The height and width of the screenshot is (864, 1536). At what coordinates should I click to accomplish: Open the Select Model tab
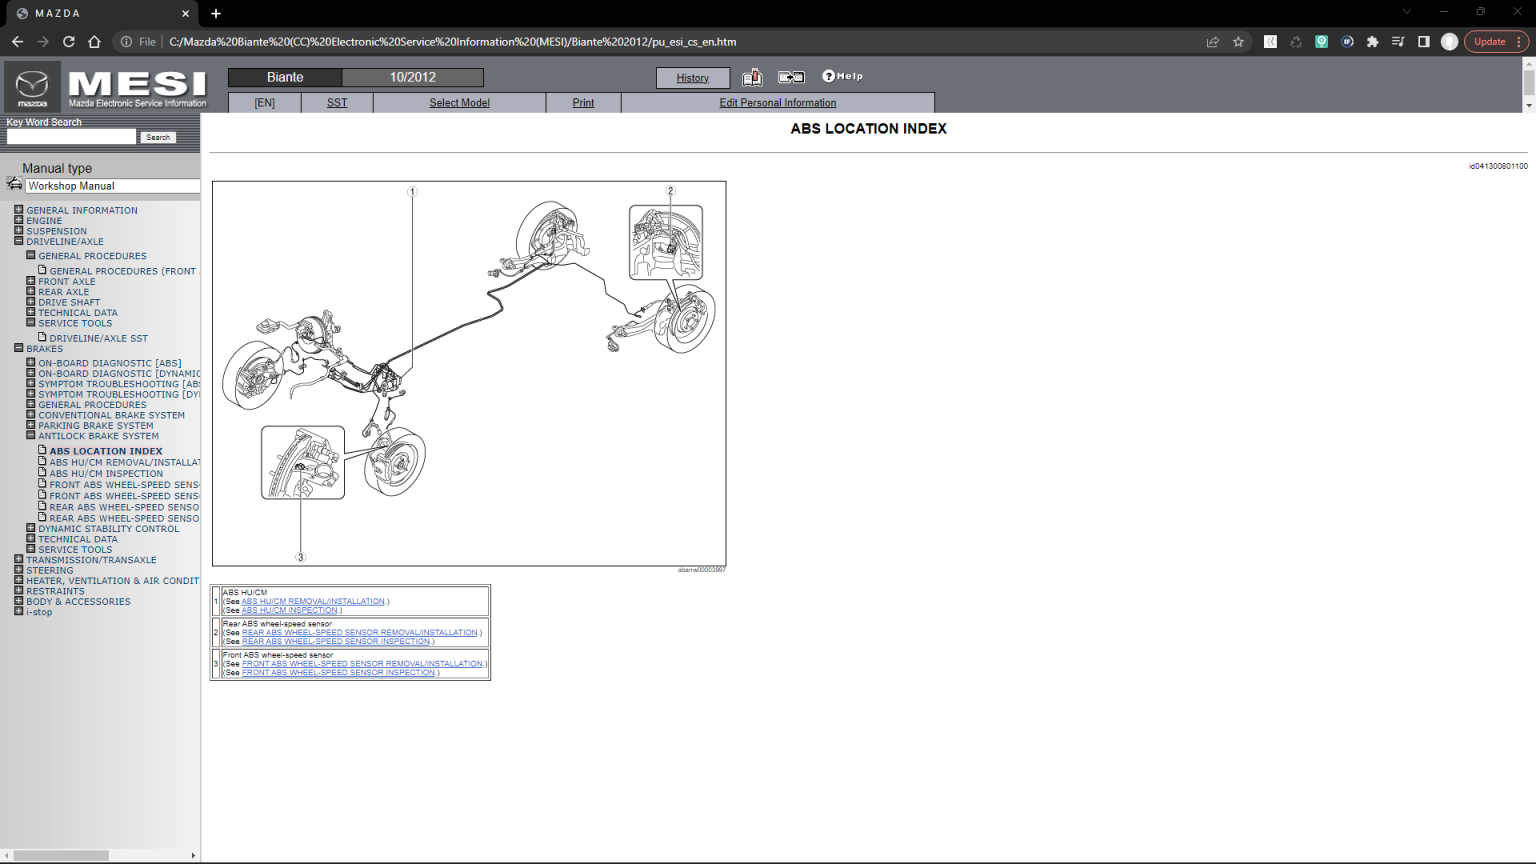coord(459,103)
